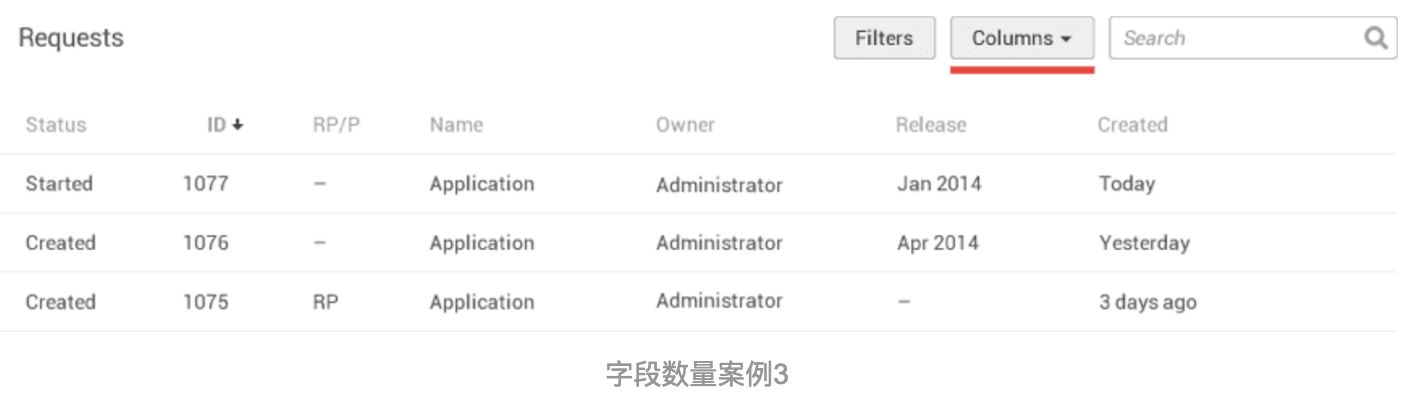Click the Filters button
This screenshot has width=1414, height=414.
[884, 38]
